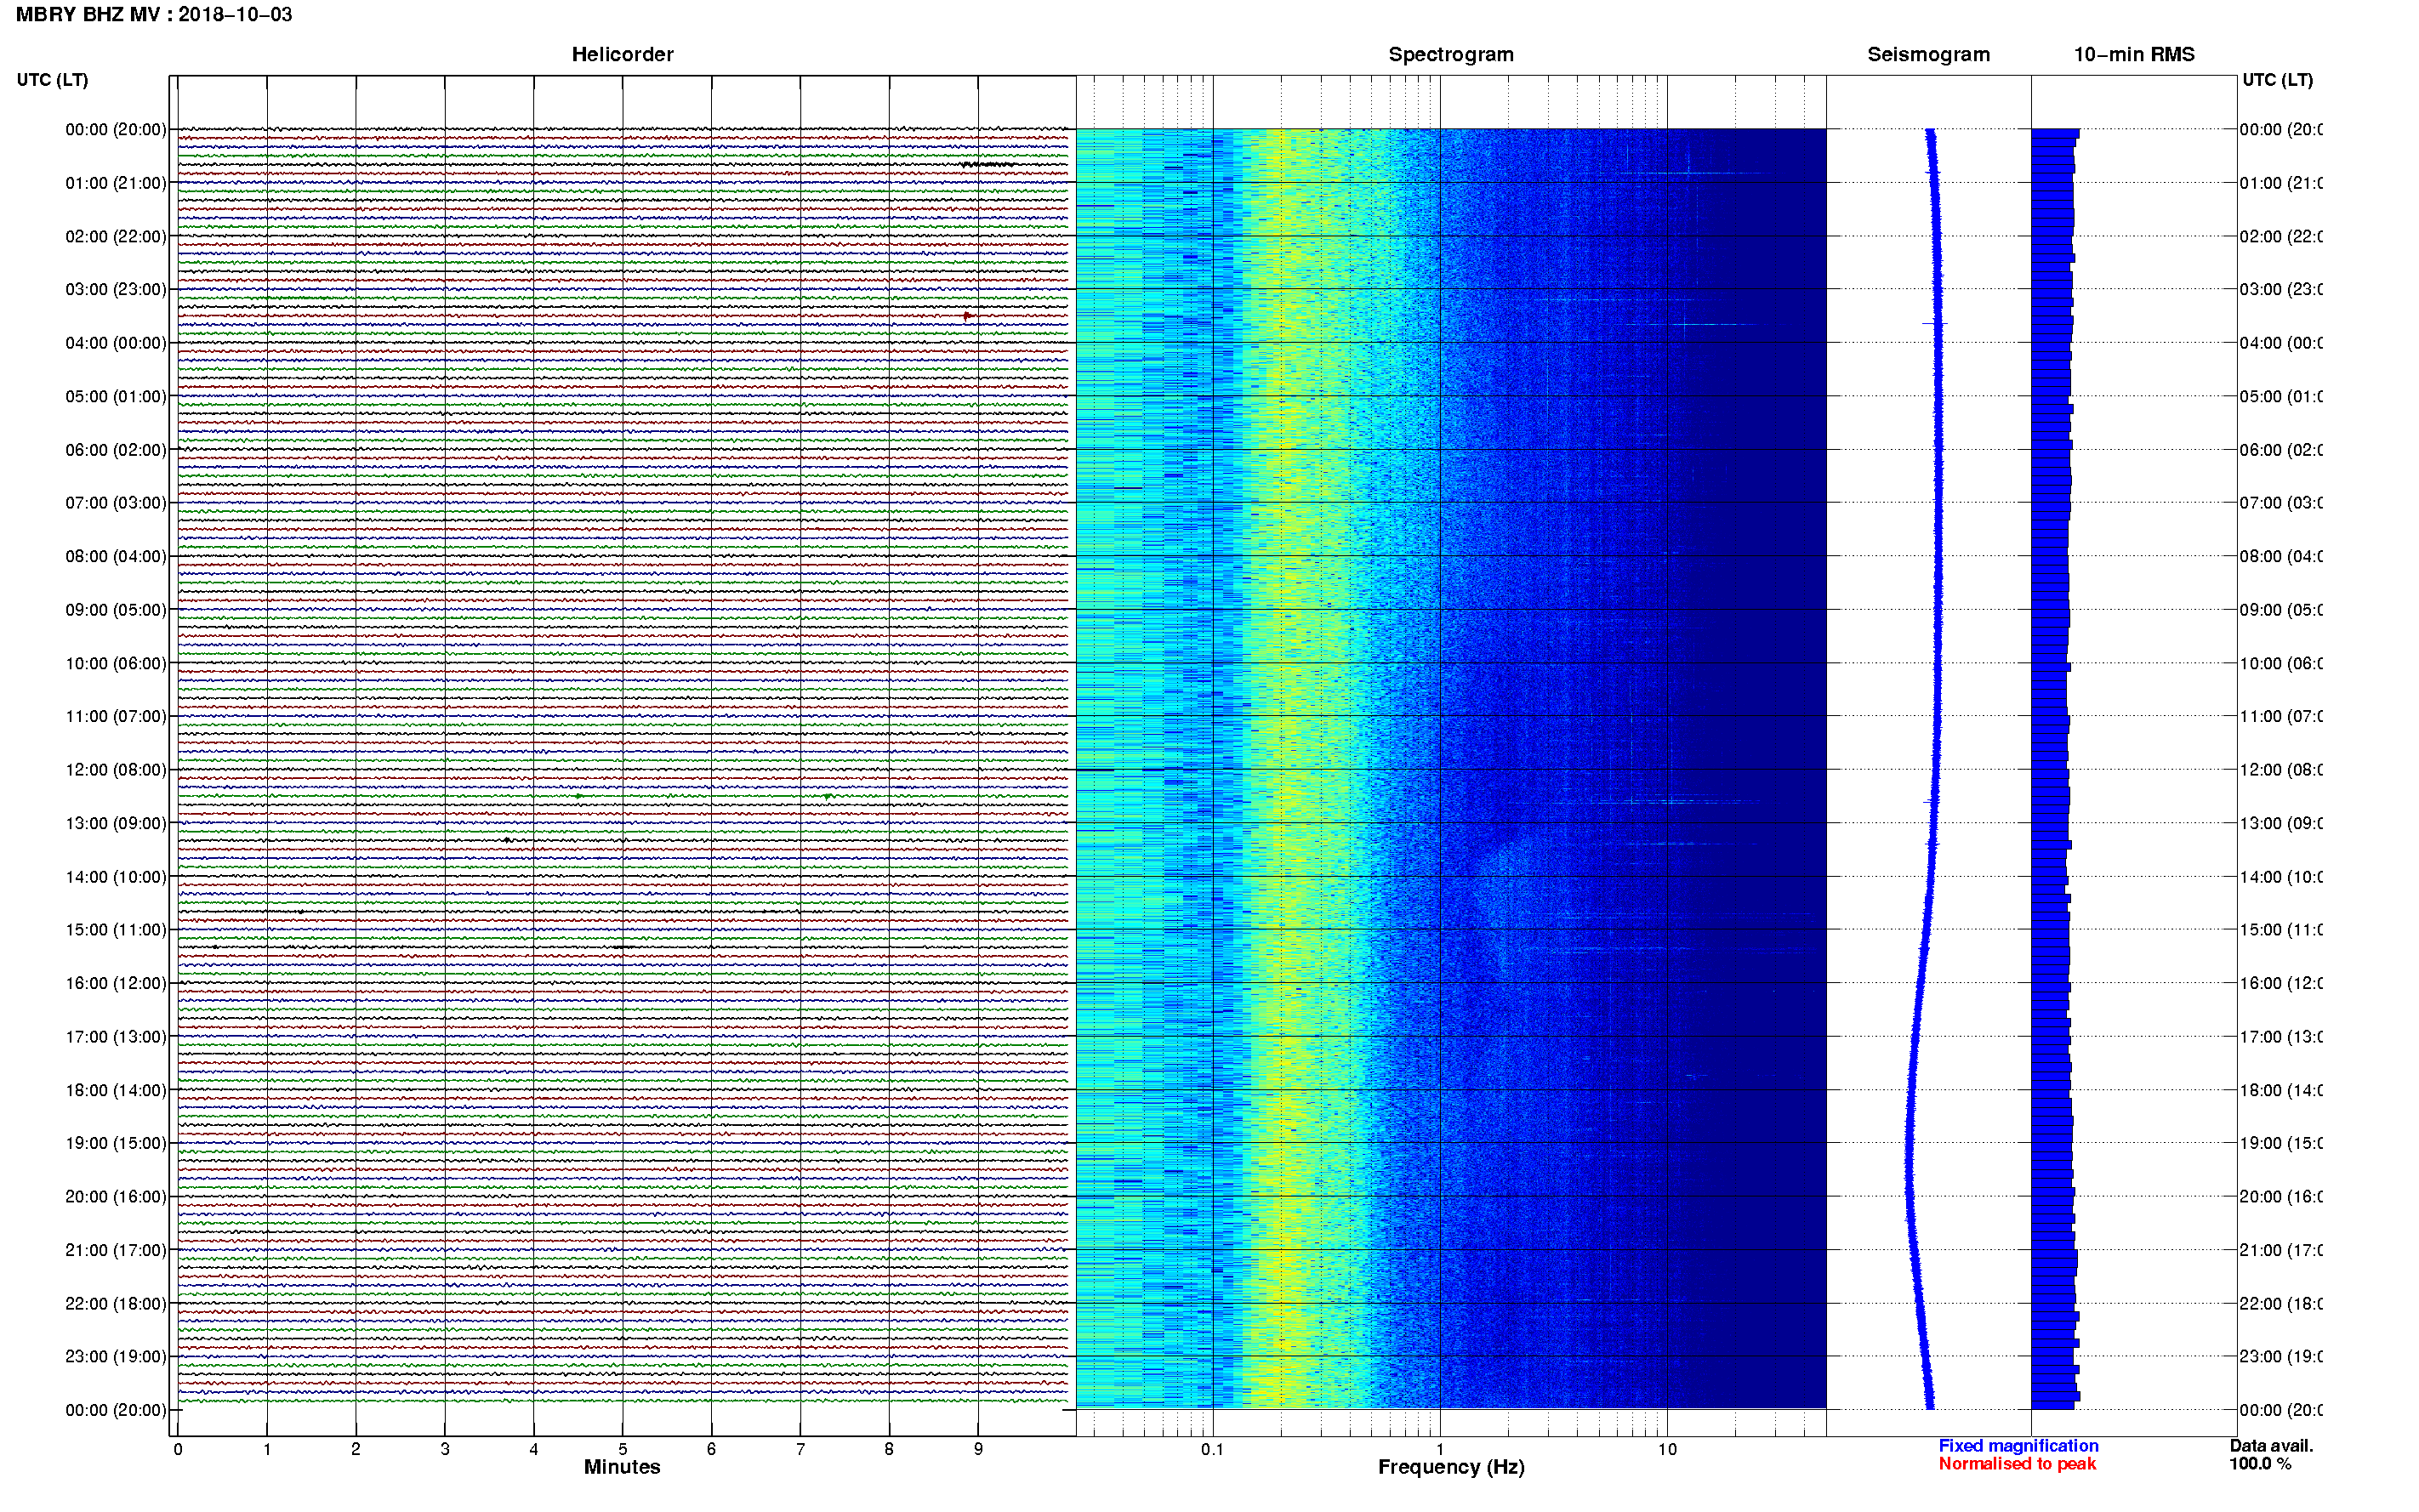Select the "10" frequency tick label

(x=1667, y=1449)
